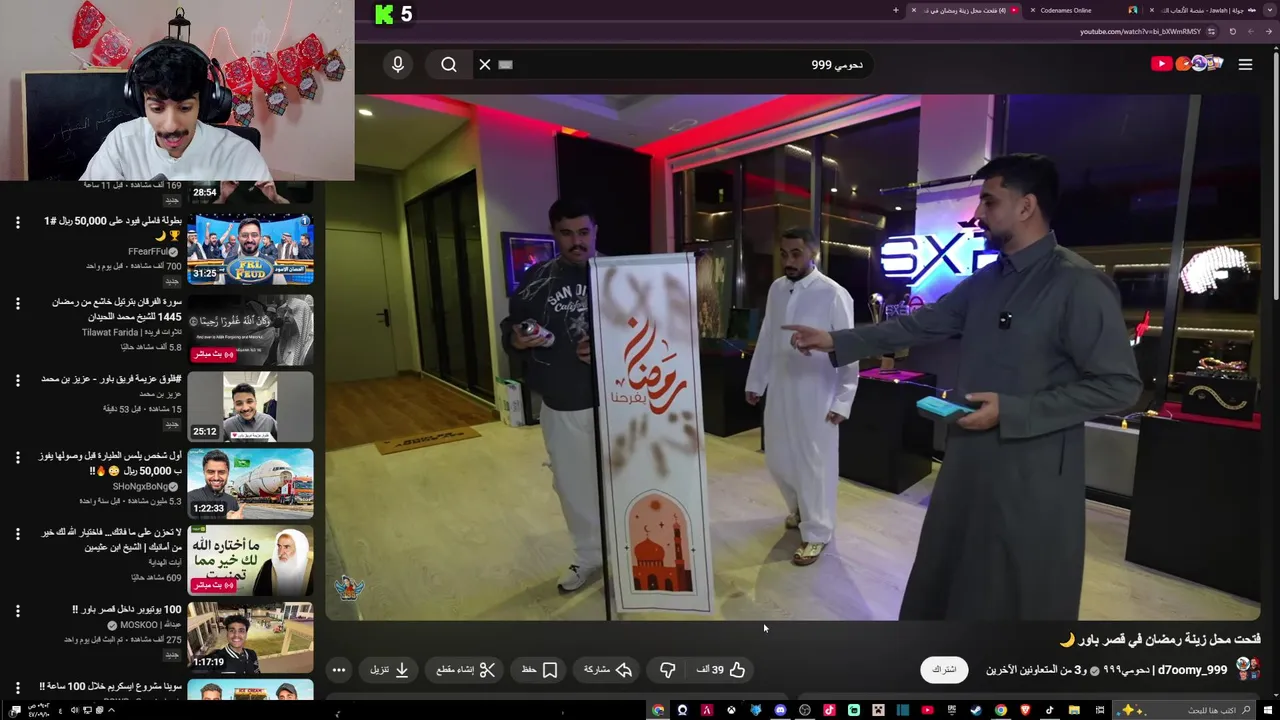The image size is (1280, 720).
Task: Select the active YouTube فتحت محل tab
Action: (x=964, y=10)
